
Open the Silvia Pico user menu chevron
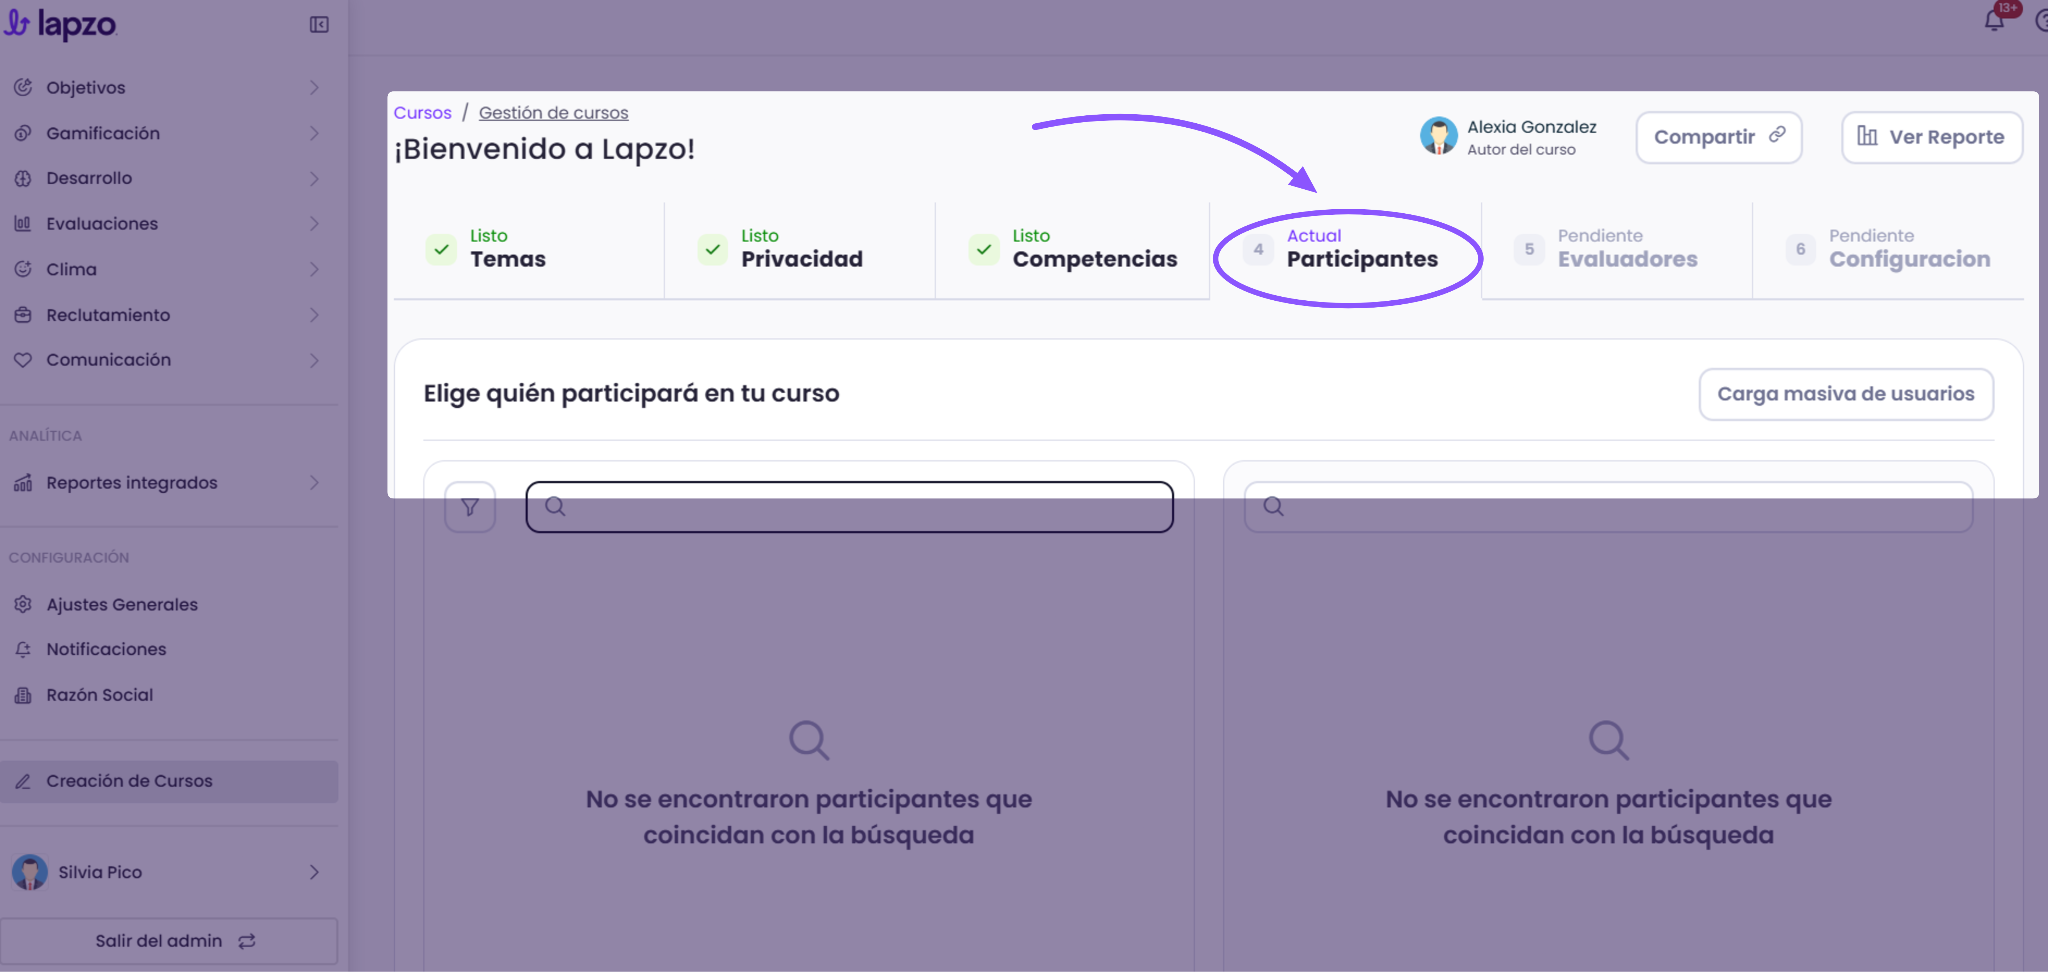tap(314, 872)
